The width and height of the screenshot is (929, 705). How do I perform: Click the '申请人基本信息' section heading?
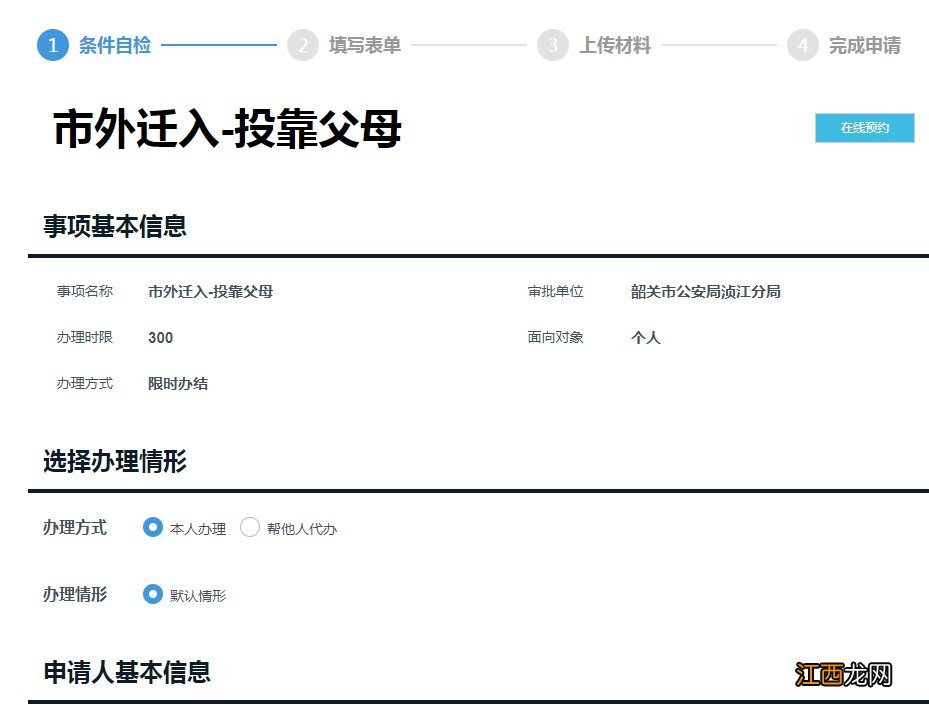124,673
